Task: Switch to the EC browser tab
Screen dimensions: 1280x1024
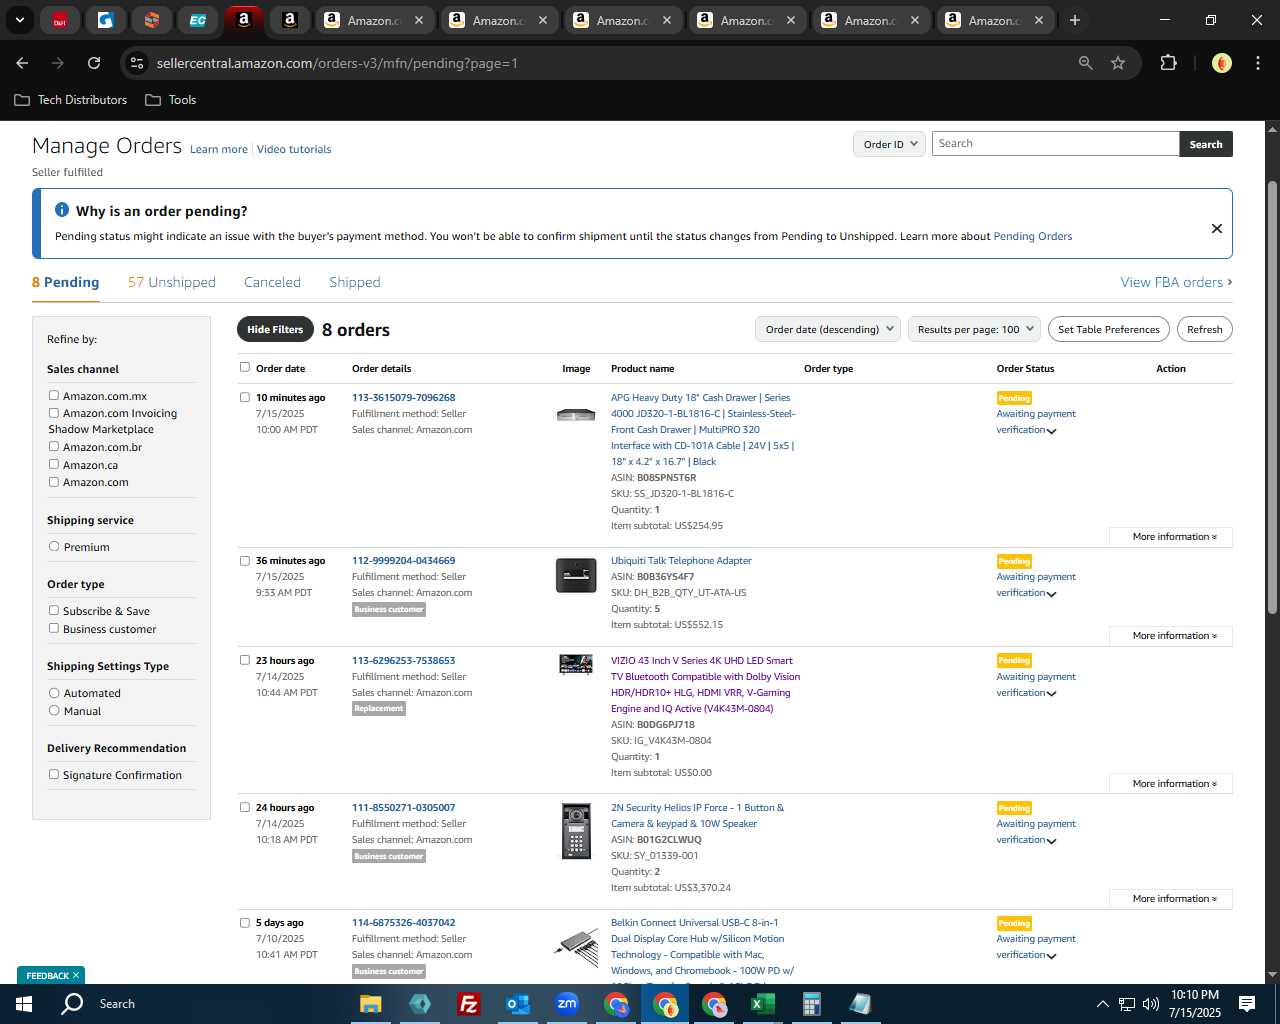Action: (198, 20)
